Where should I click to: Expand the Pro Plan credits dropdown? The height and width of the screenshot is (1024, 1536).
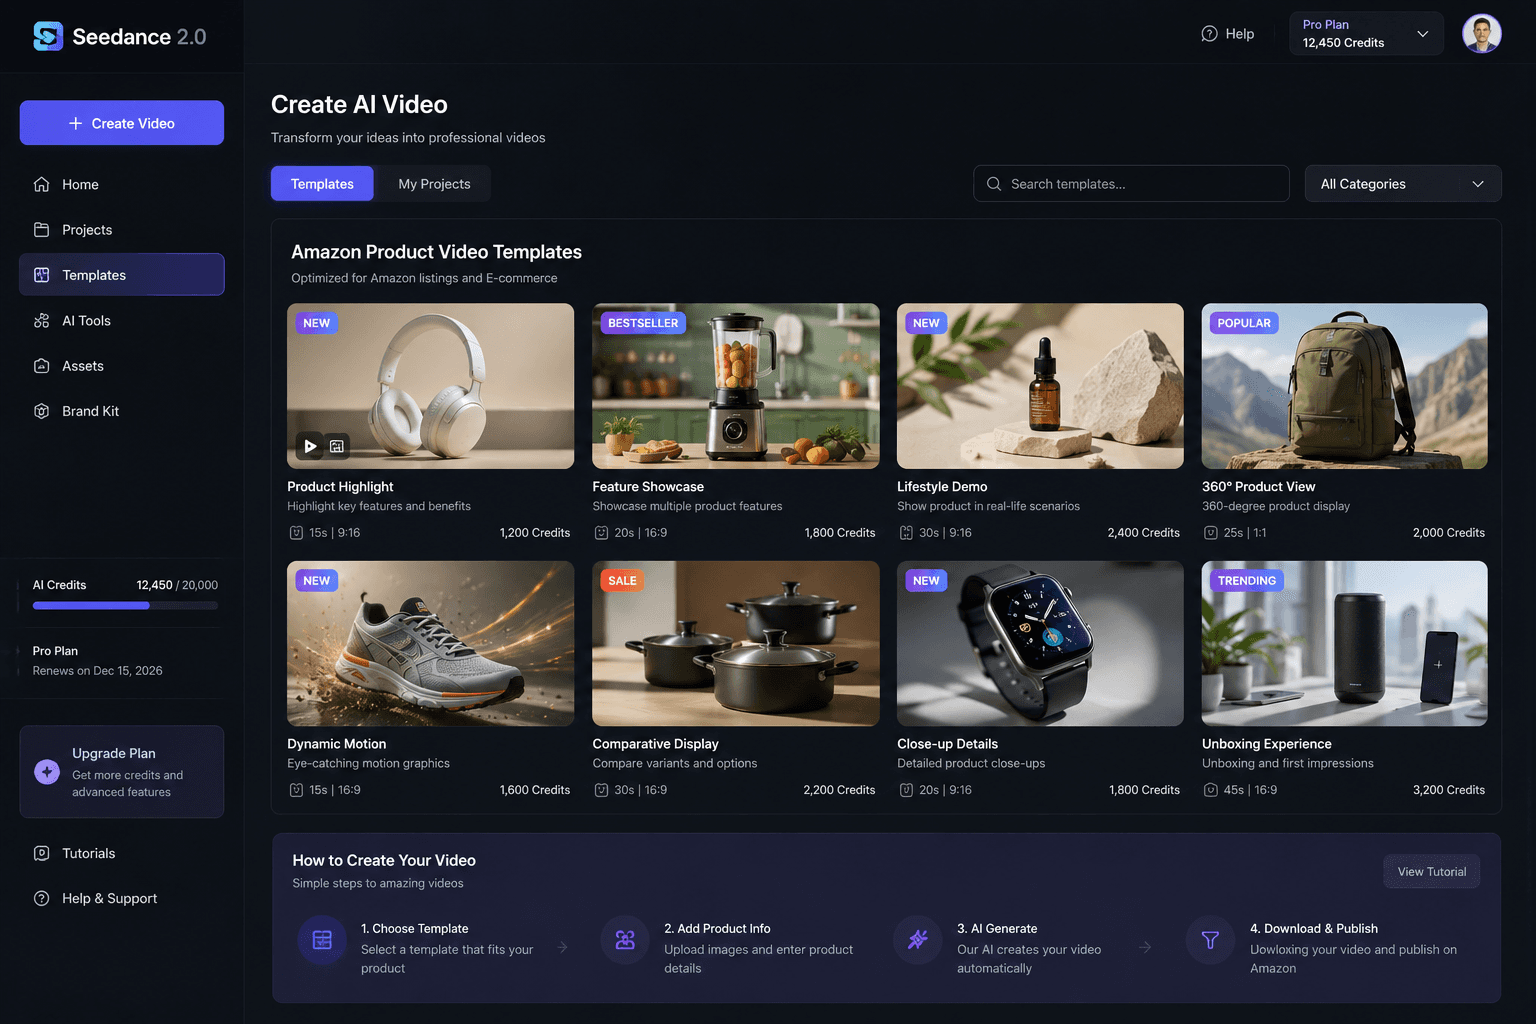click(1366, 34)
